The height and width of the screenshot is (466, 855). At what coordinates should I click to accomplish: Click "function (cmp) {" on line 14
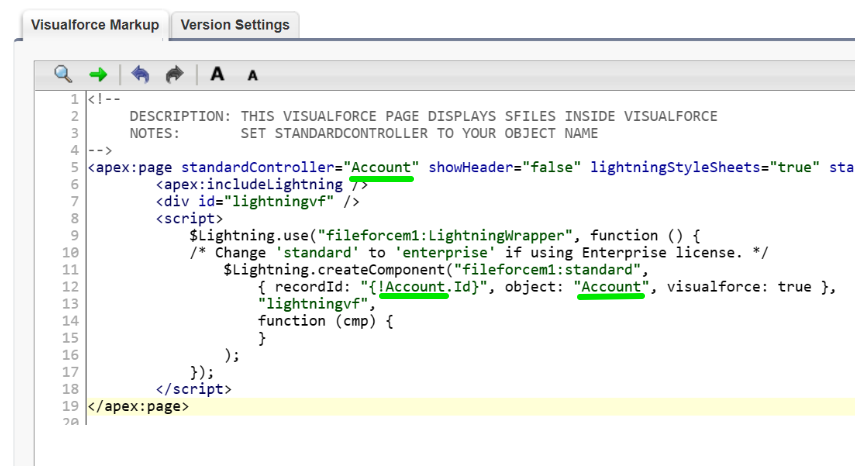[326, 320]
